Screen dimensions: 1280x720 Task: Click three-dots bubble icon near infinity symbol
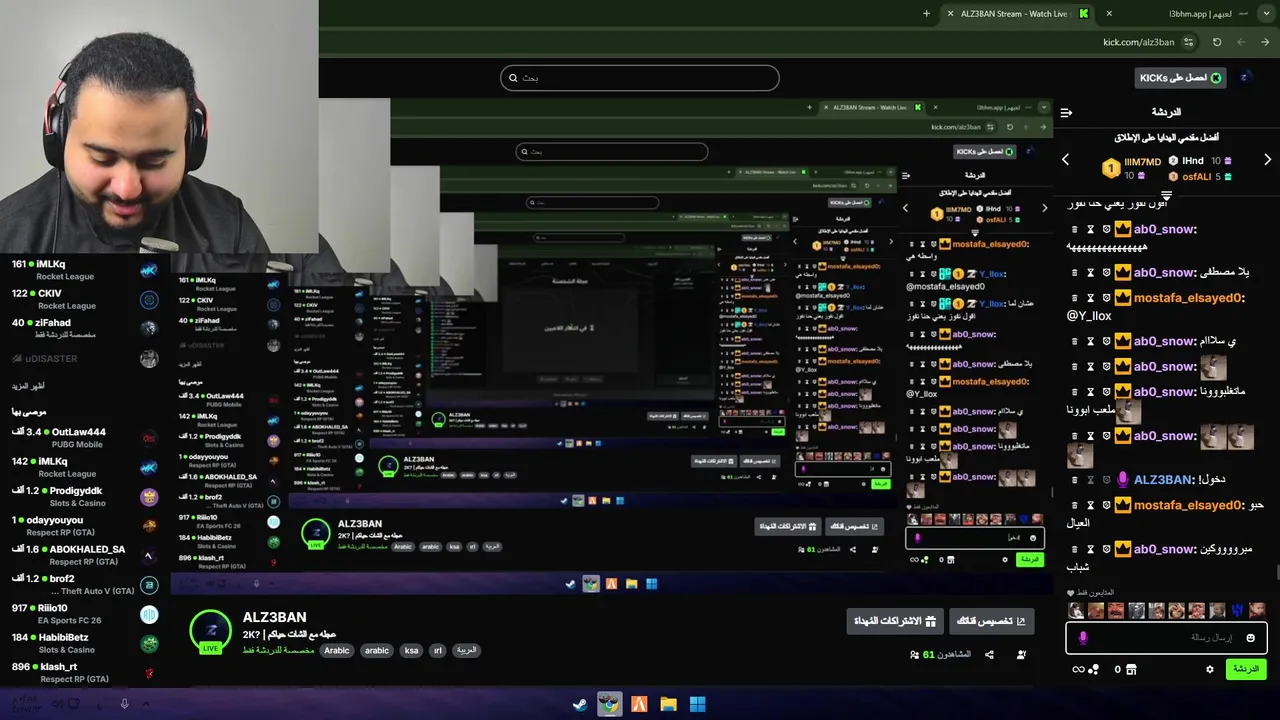tap(1094, 670)
